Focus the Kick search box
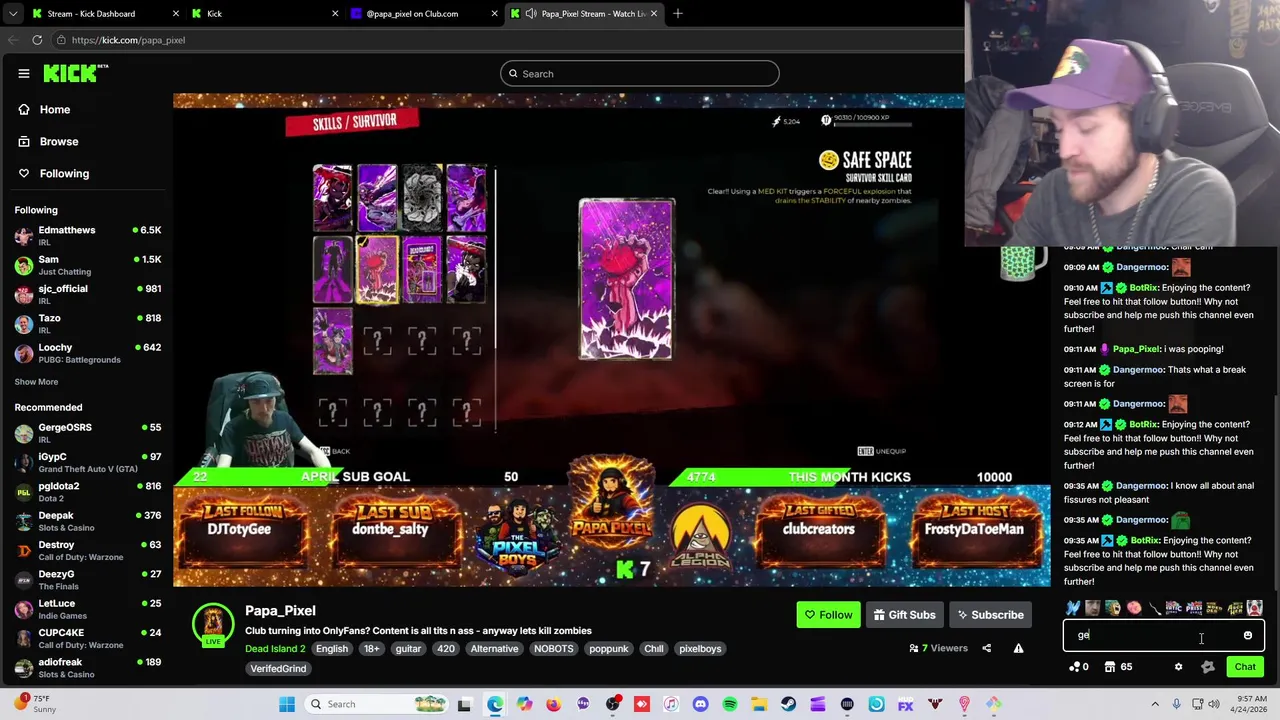Screen dimensions: 1280x720 (640, 73)
